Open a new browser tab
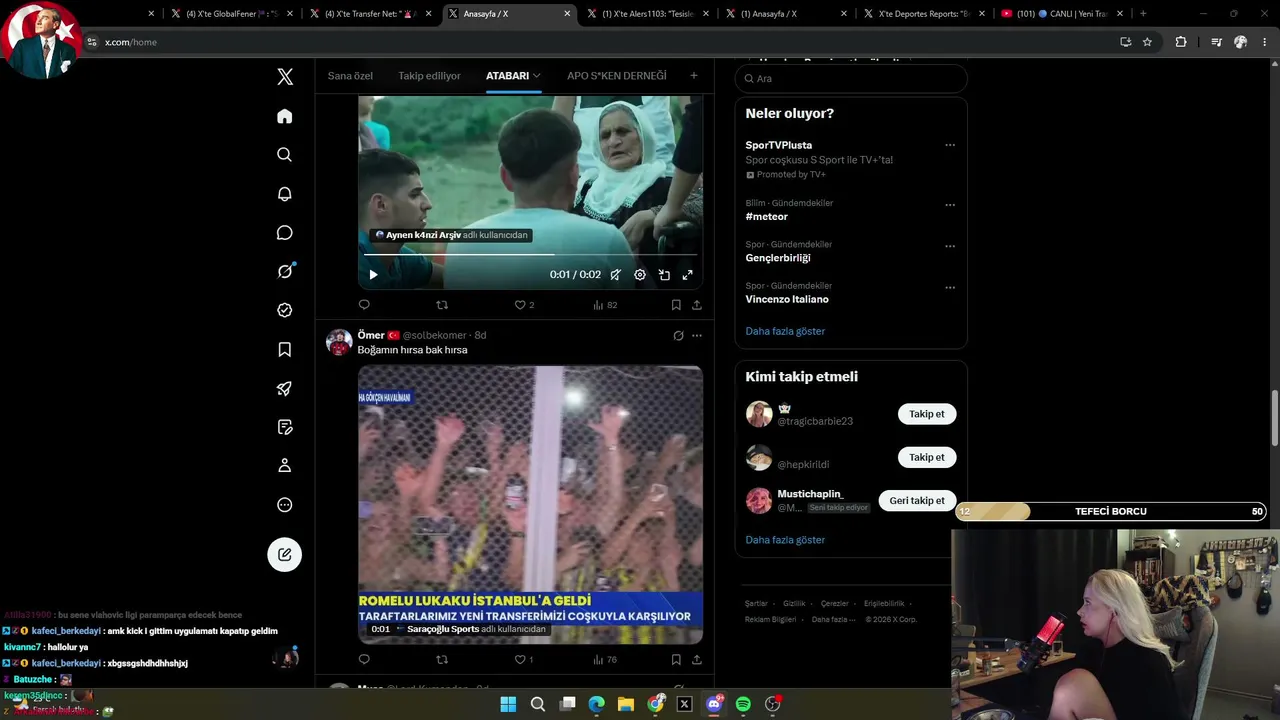 point(1143,14)
